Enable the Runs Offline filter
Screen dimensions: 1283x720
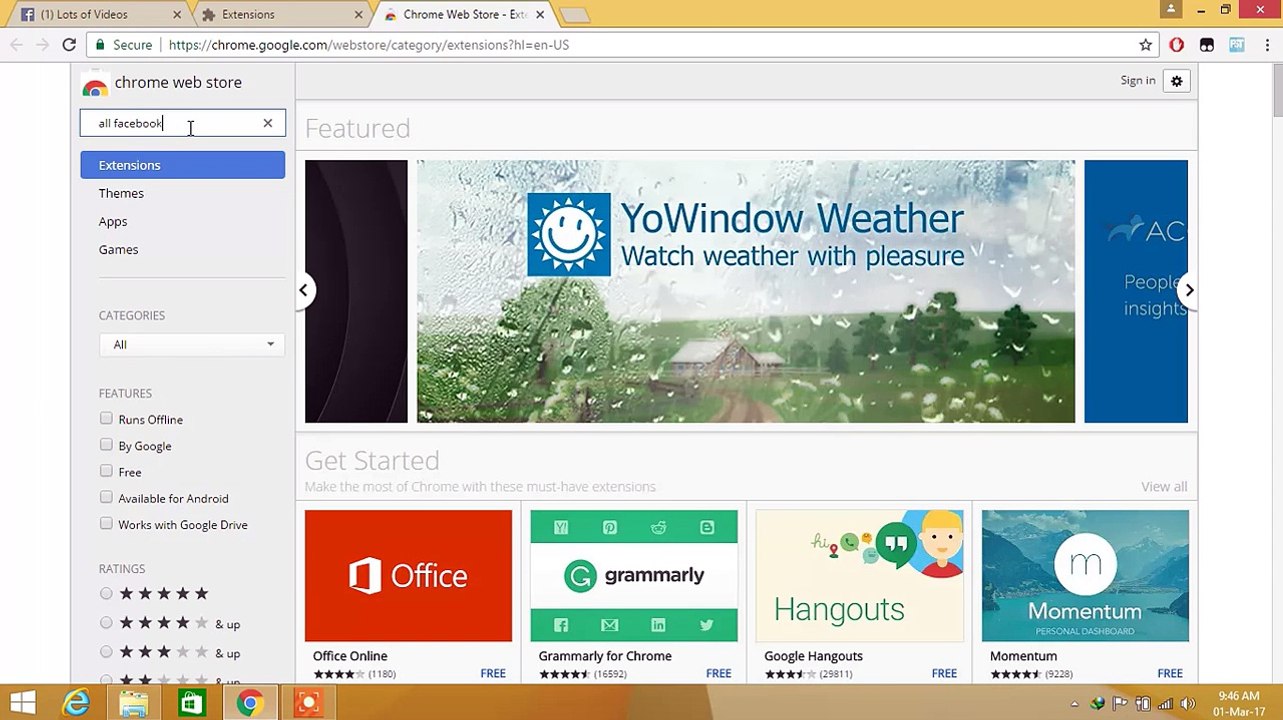(x=106, y=419)
